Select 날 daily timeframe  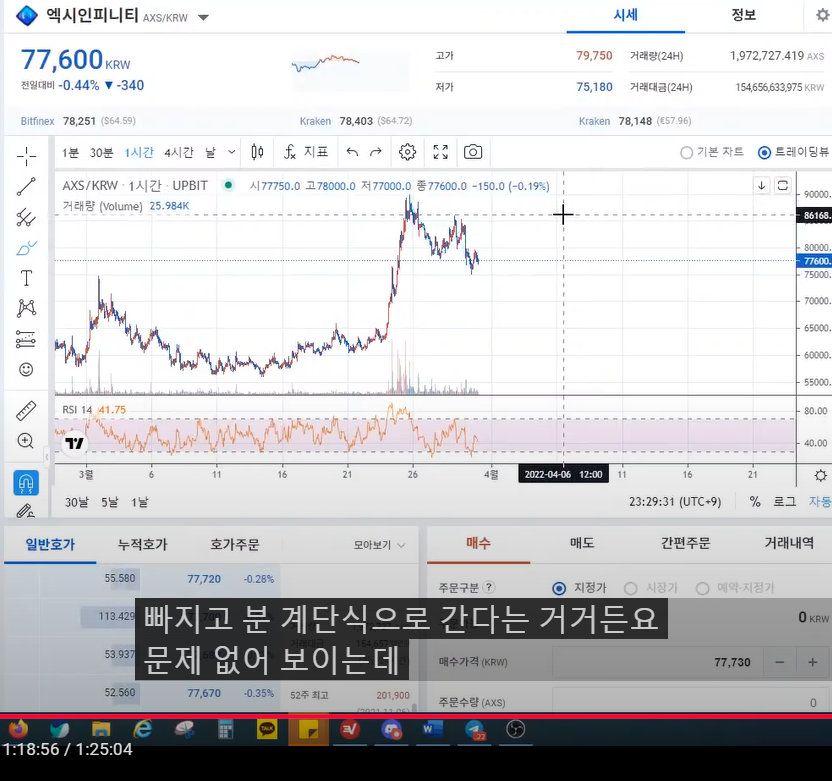(211, 153)
